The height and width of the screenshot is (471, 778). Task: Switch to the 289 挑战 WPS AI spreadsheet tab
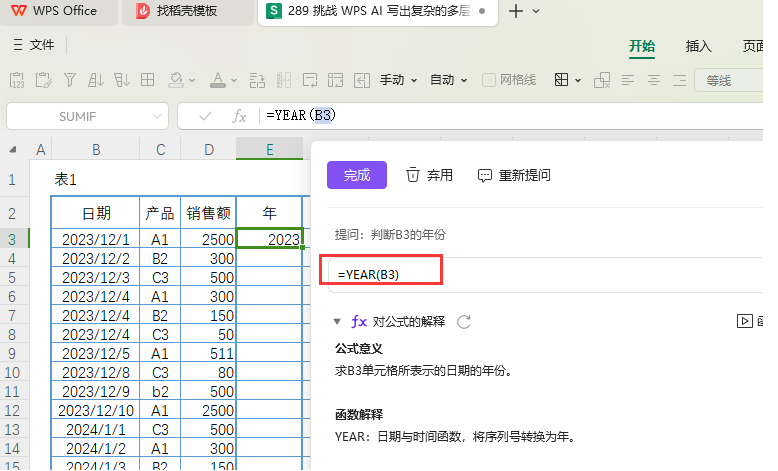(377, 11)
